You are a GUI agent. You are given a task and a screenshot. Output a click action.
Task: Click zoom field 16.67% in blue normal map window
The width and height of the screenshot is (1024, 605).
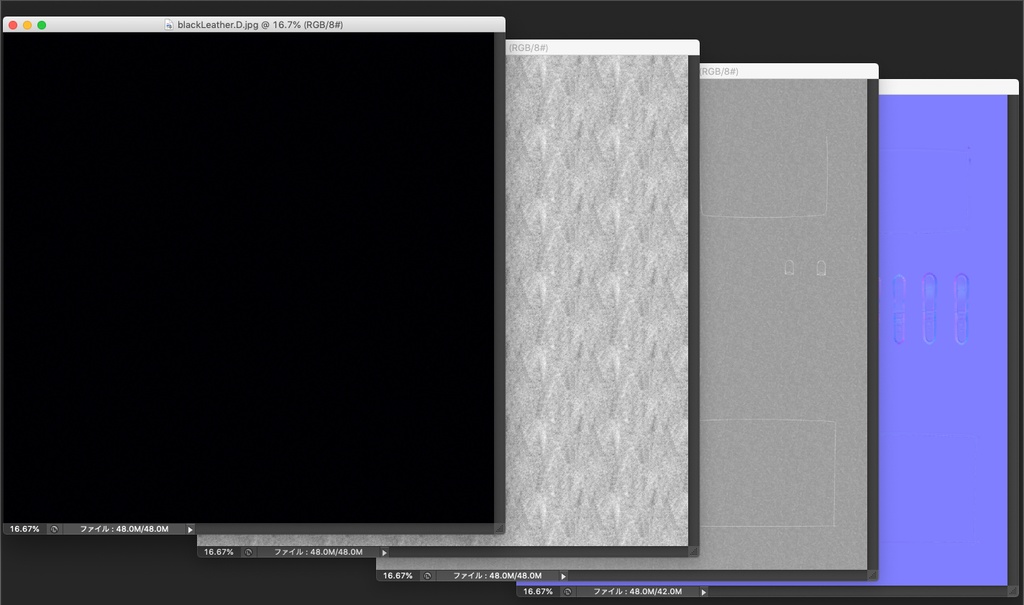pyautogui.click(x=538, y=591)
